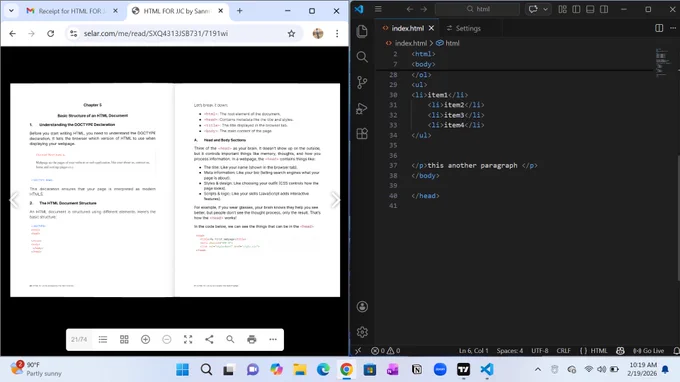Search within the document reader
680x382 pixels.
[230, 340]
